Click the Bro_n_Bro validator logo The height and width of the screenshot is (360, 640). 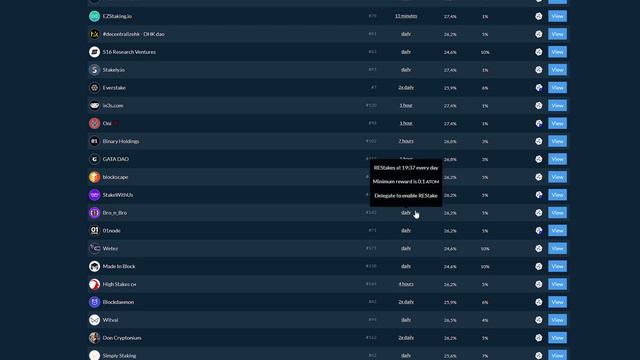tap(94, 213)
